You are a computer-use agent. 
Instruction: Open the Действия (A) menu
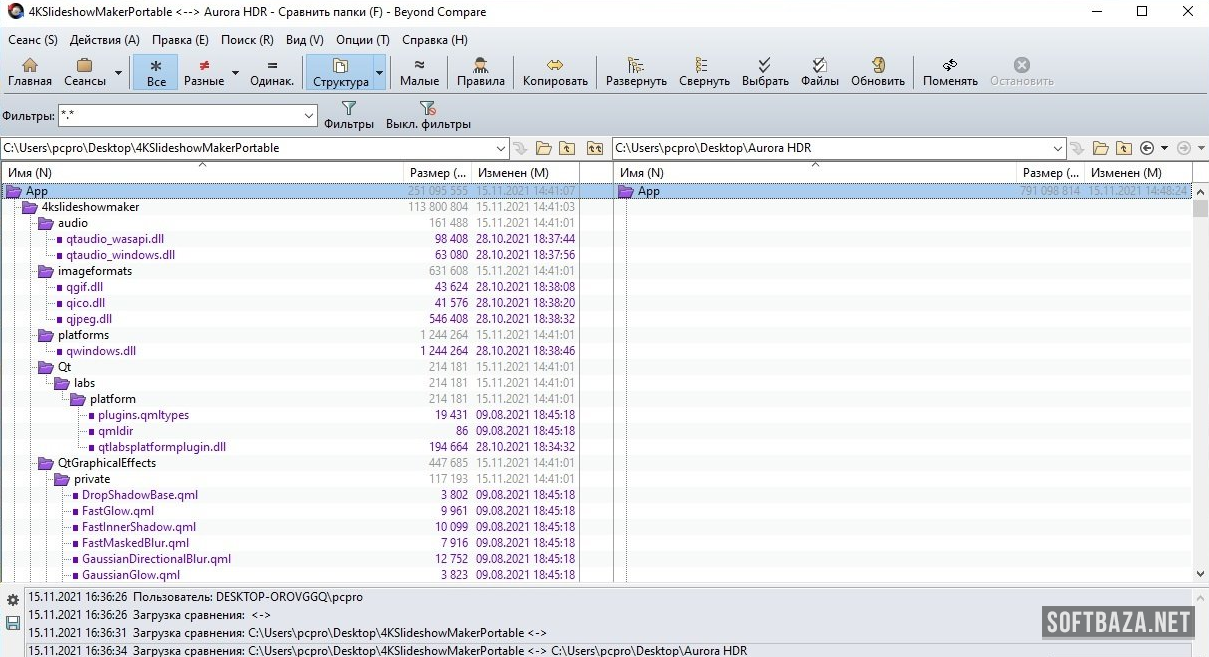point(104,40)
